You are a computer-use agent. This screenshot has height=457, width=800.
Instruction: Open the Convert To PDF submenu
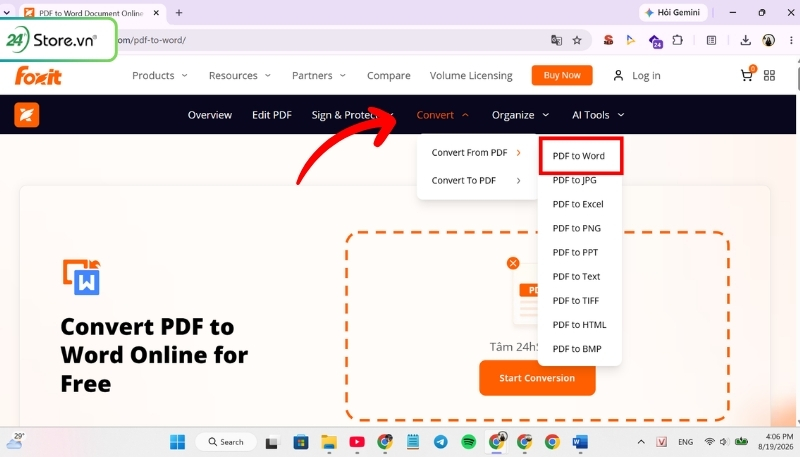coord(476,180)
